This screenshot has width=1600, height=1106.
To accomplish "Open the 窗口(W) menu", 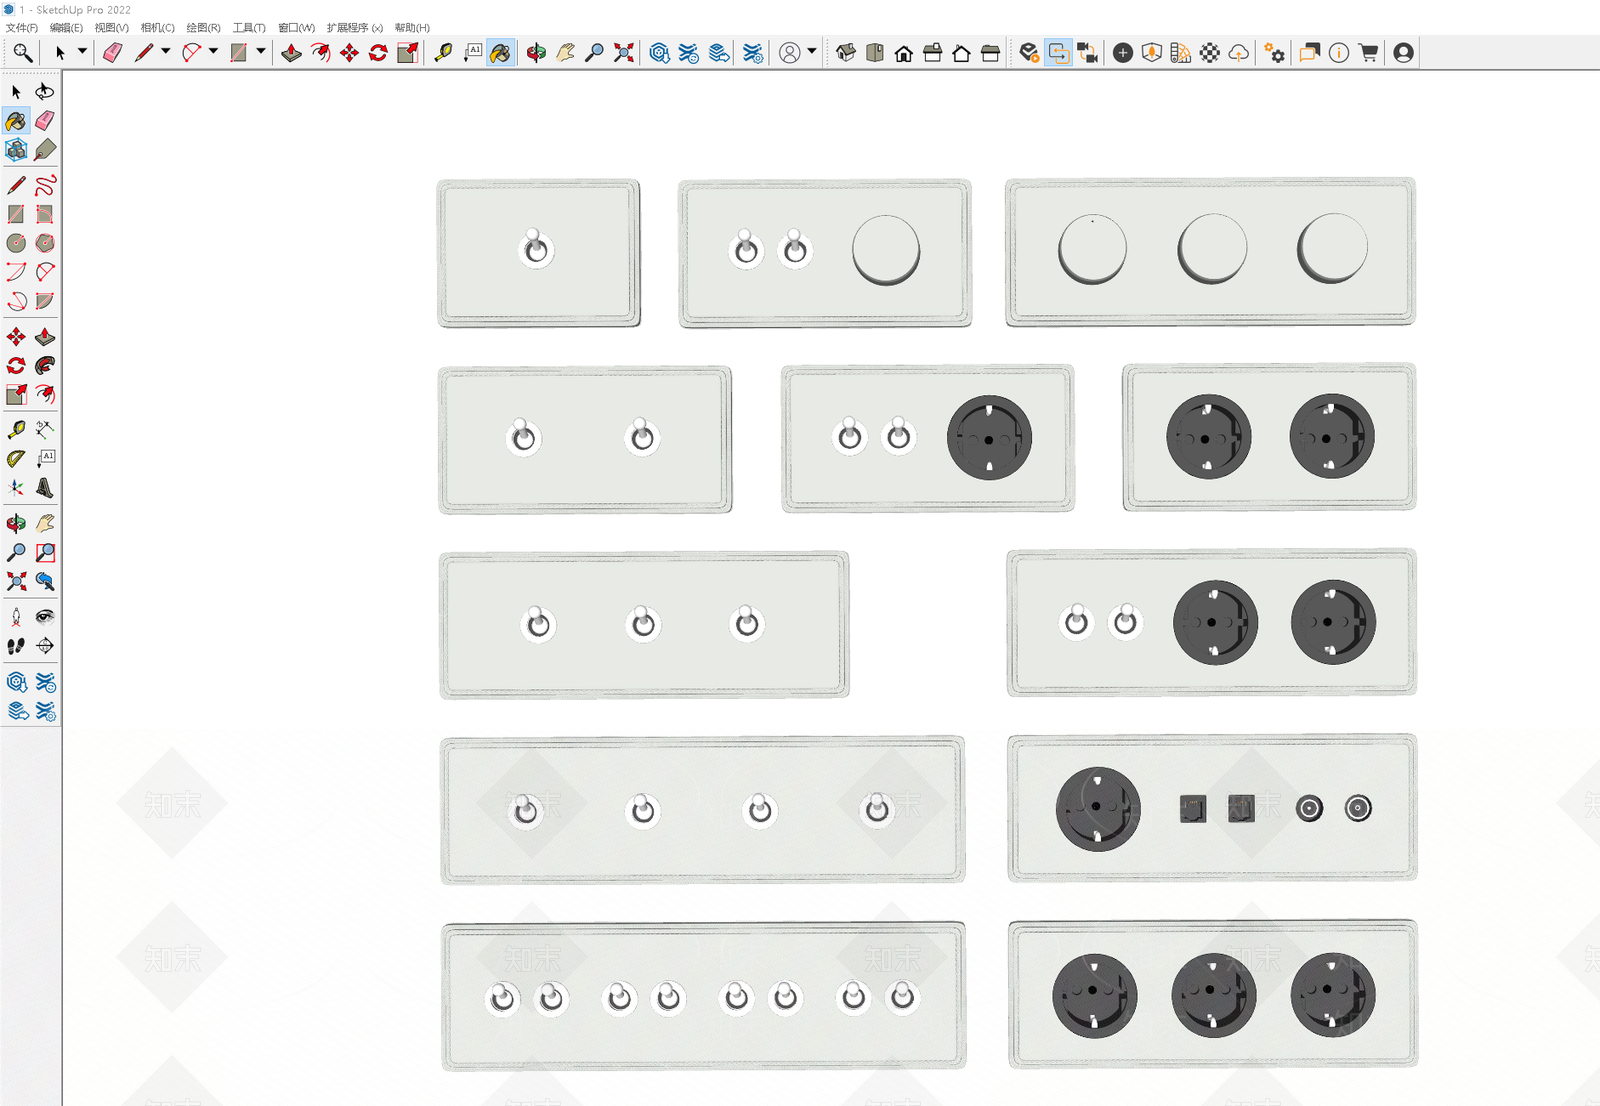I will (296, 27).
